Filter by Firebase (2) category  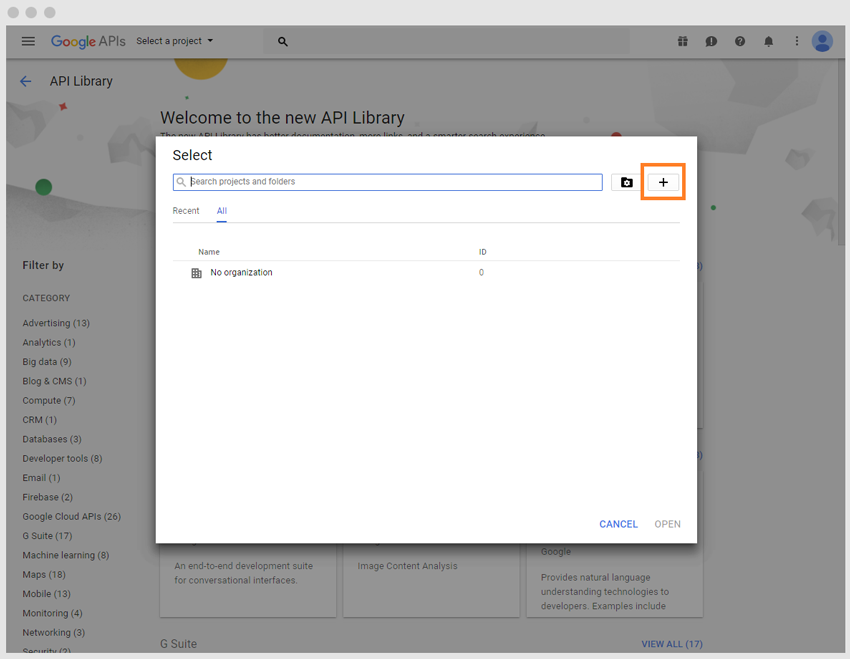pyautogui.click(x=48, y=497)
